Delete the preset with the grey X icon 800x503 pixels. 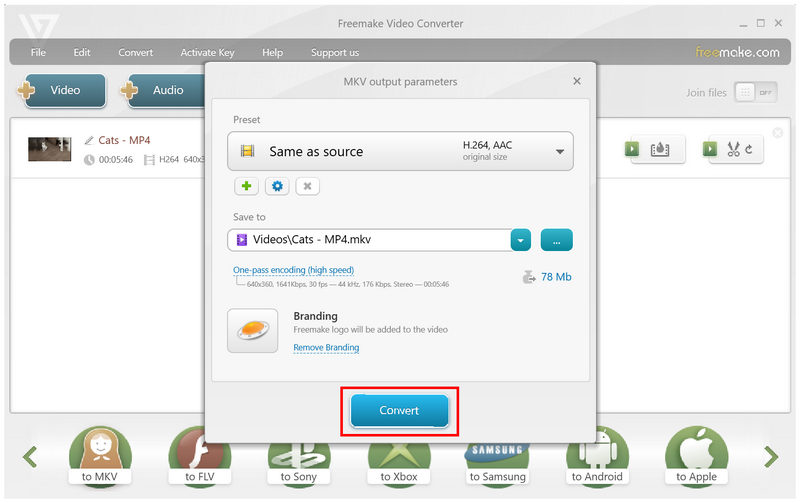(x=307, y=186)
